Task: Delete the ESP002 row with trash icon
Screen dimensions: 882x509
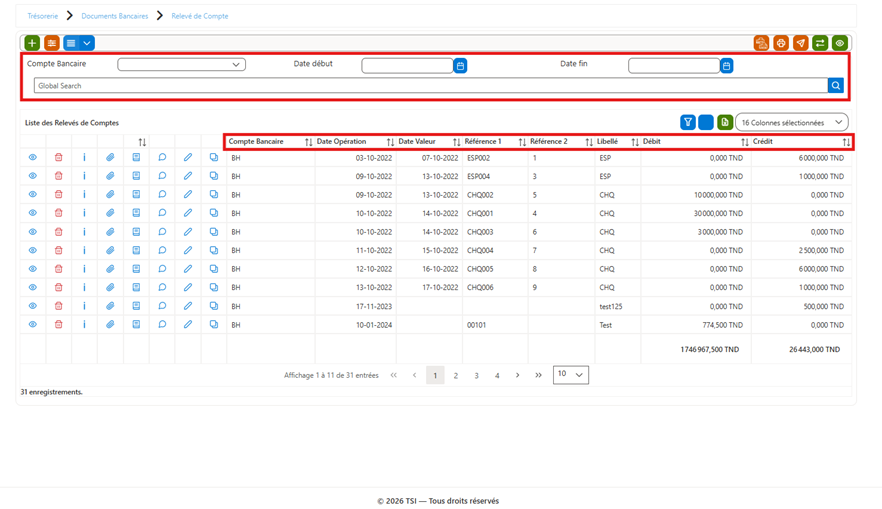Action: [x=58, y=157]
